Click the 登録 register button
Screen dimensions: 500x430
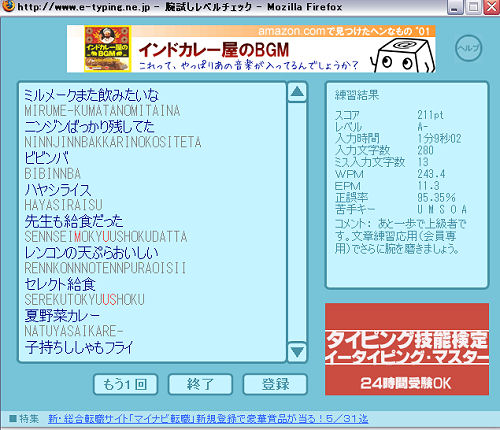tap(275, 384)
